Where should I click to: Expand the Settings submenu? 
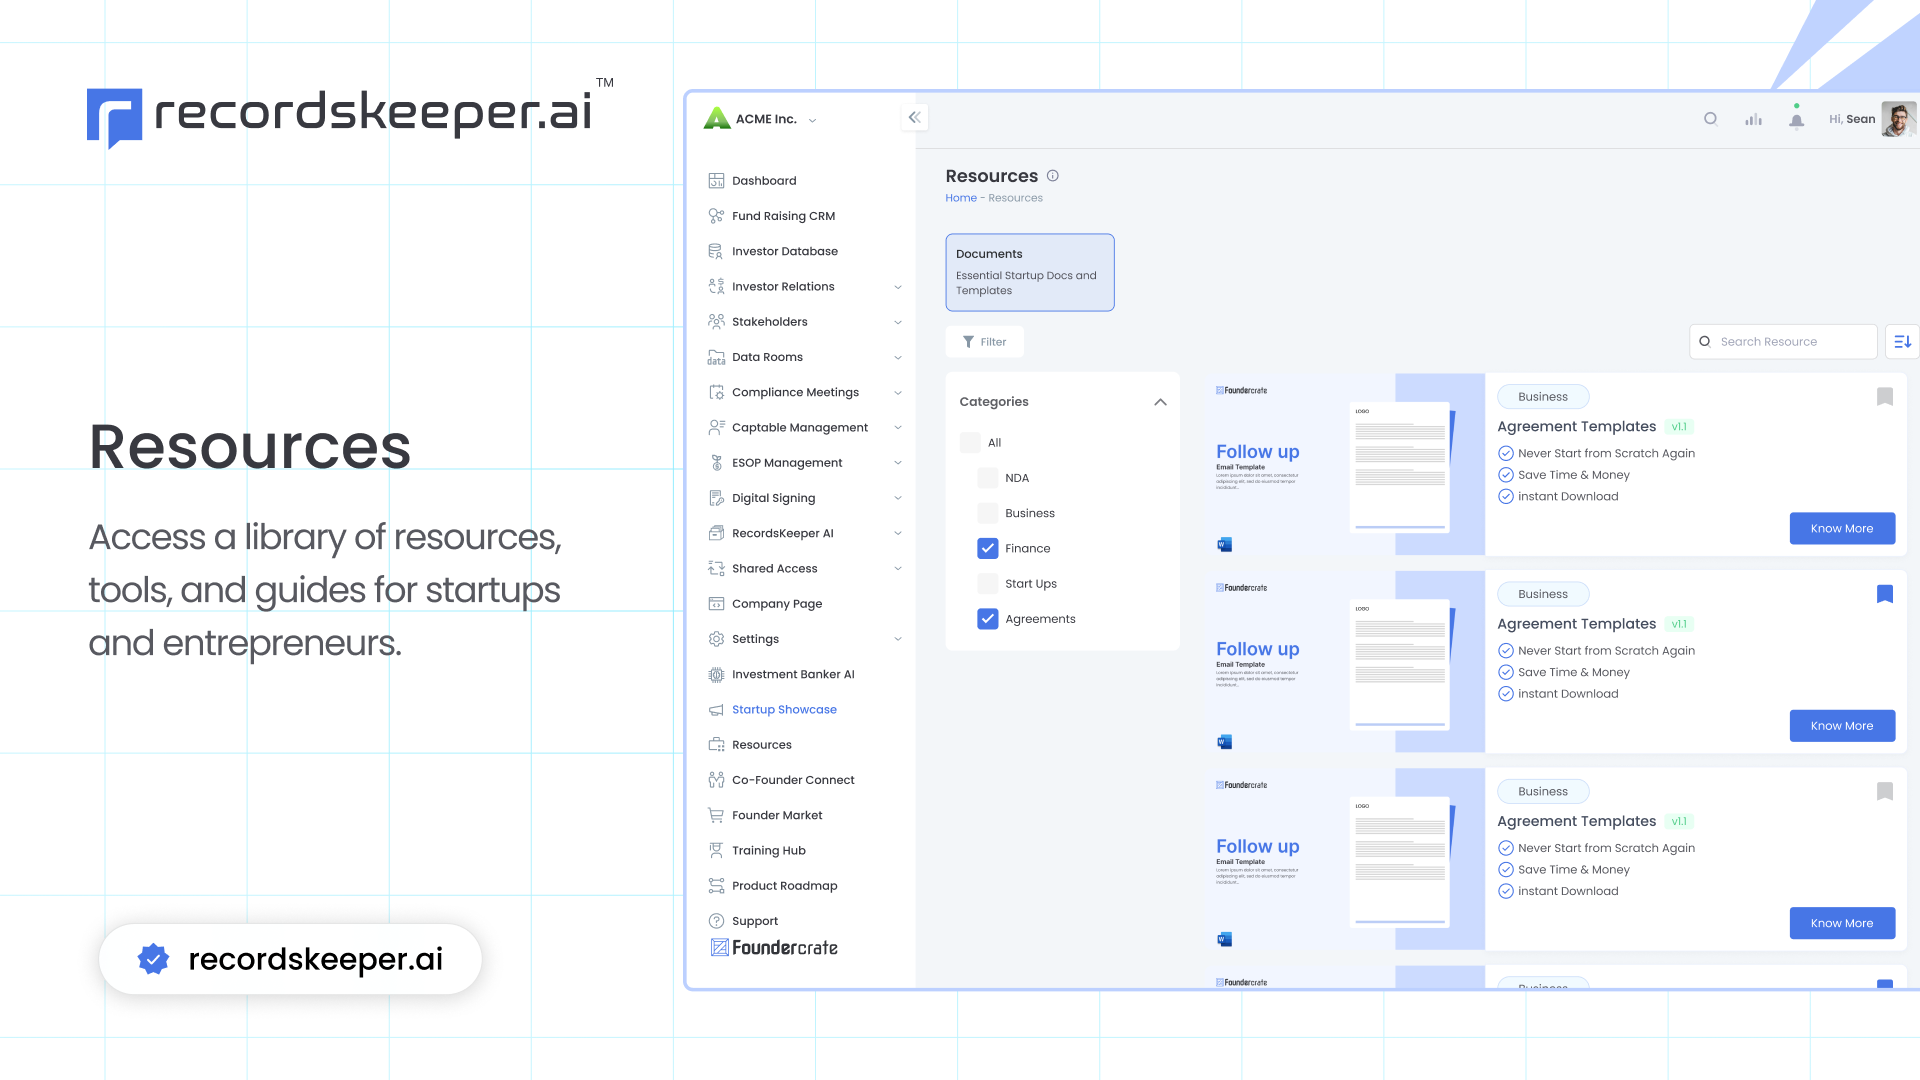[898, 639]
